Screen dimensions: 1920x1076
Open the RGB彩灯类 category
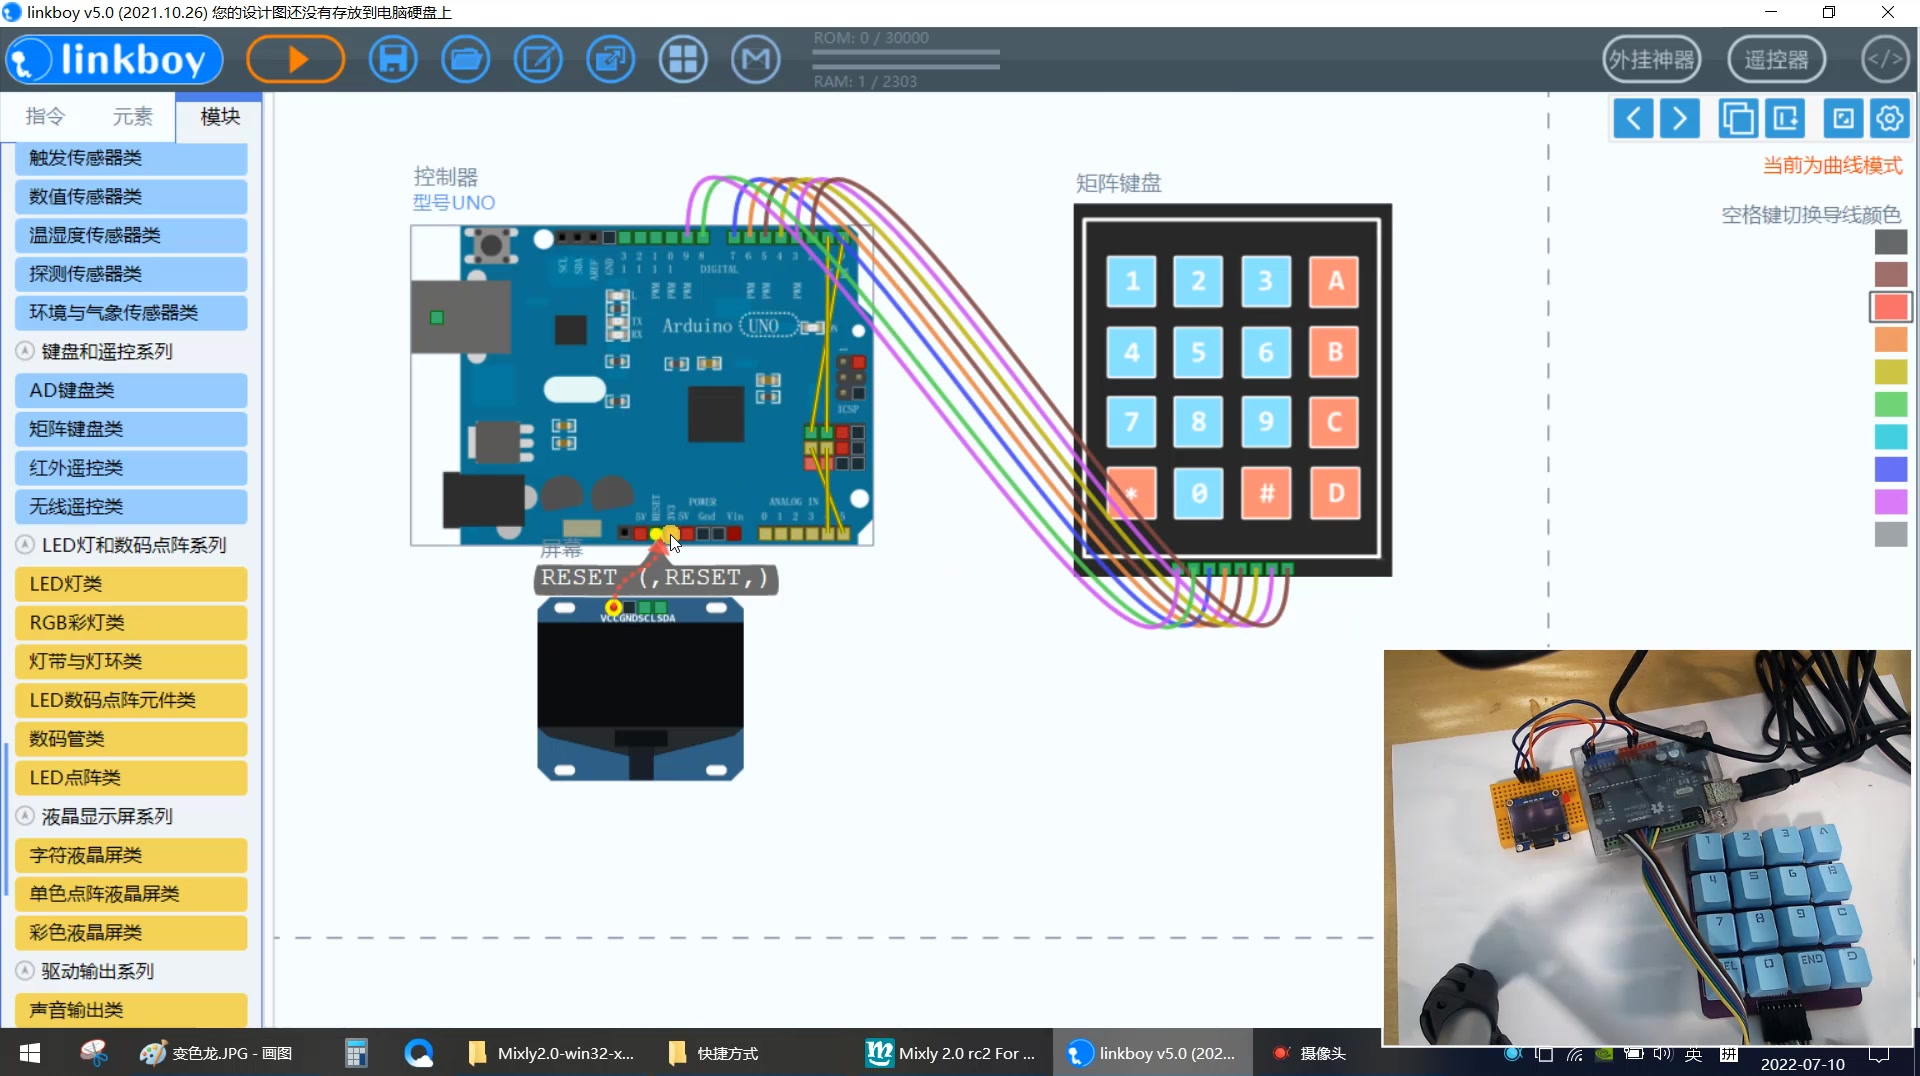pyautogui.click(x=131, y=623)
